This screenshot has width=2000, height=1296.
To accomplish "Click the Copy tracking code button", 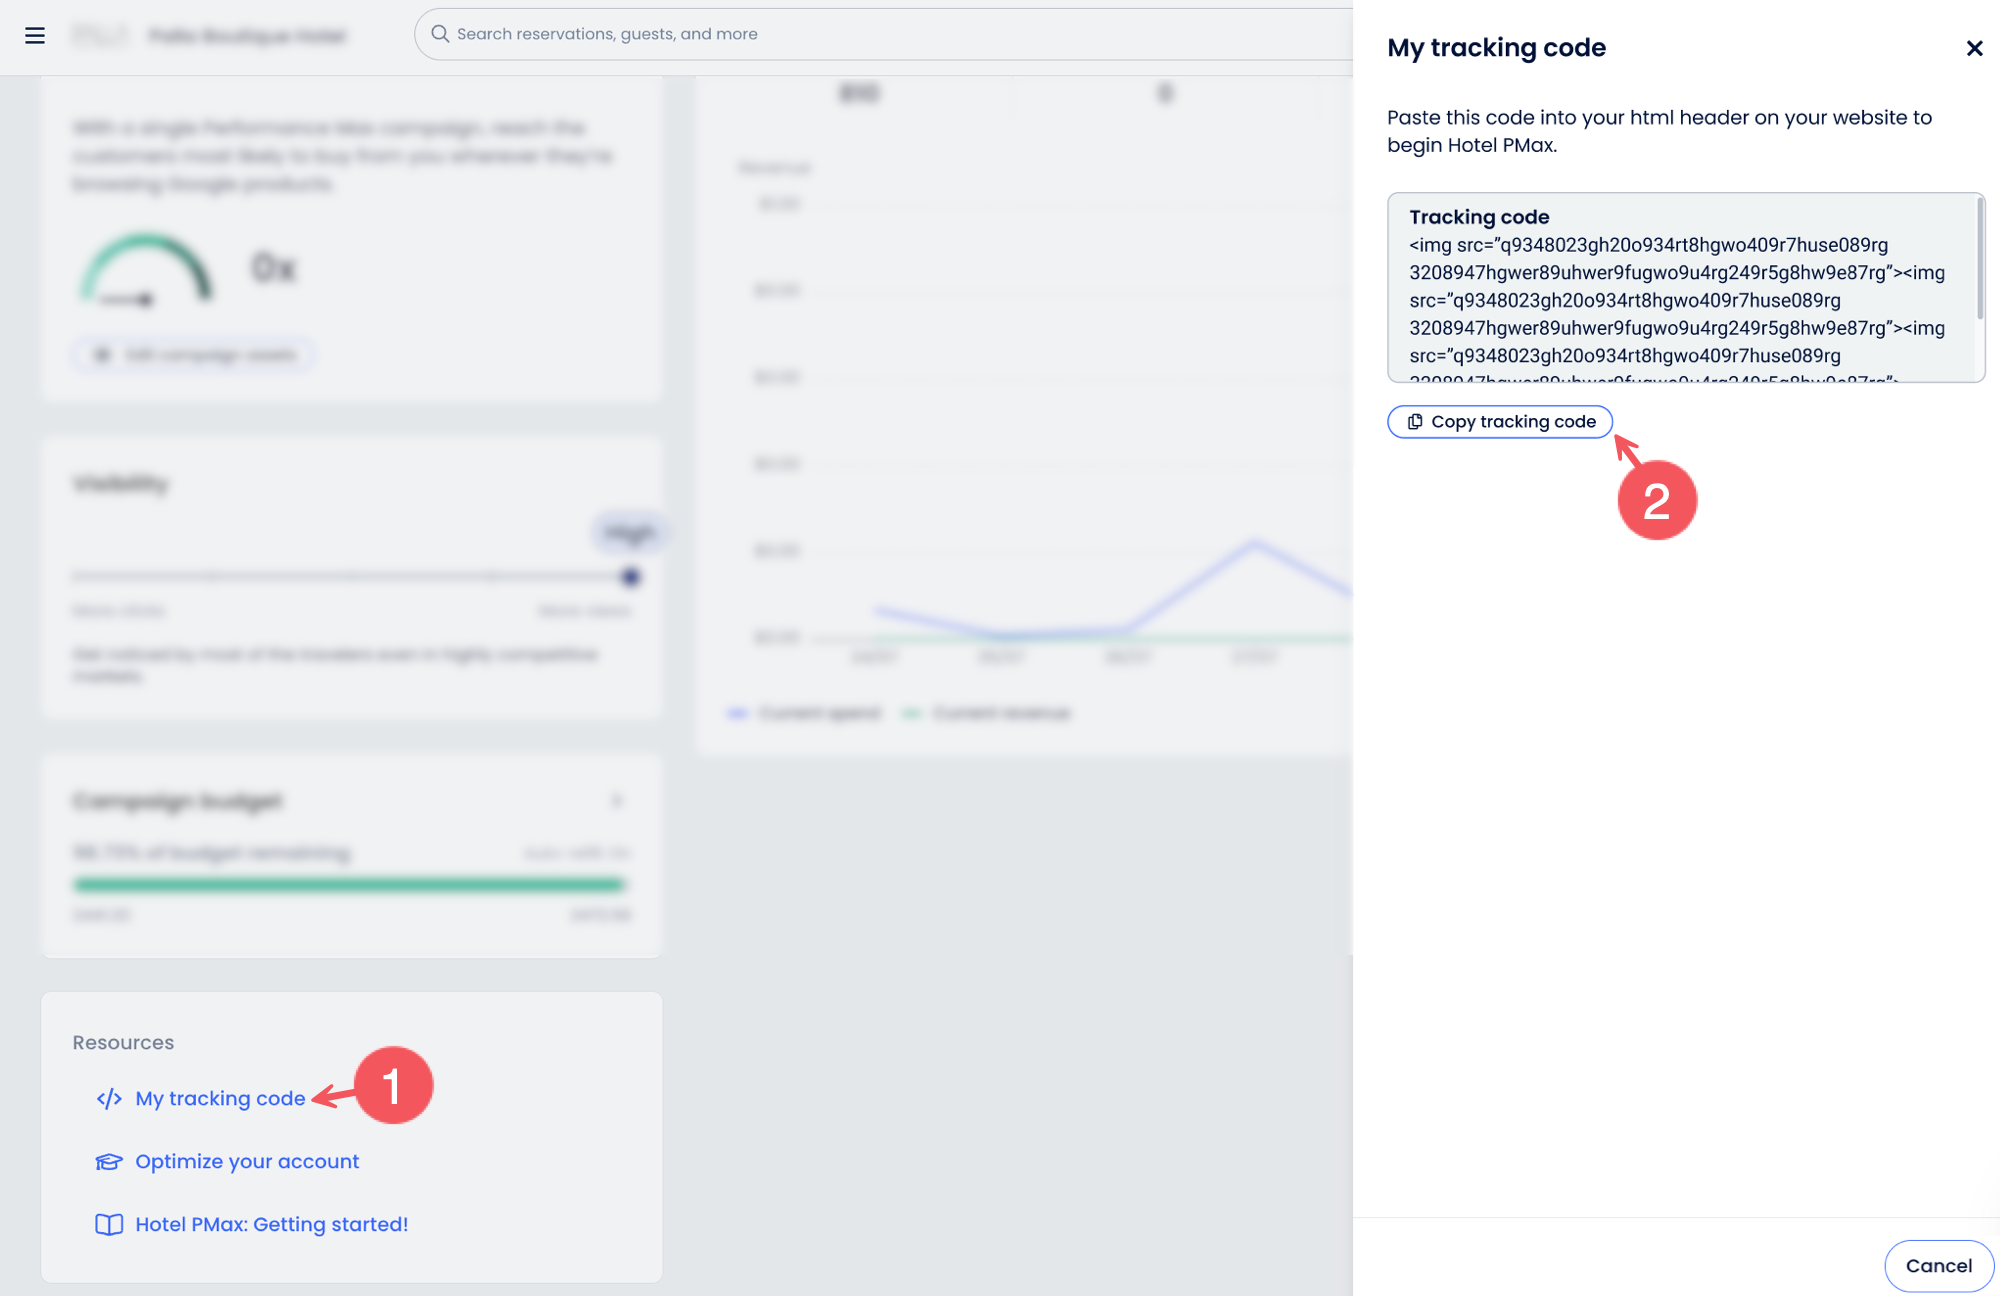I will pos(1500,422).
